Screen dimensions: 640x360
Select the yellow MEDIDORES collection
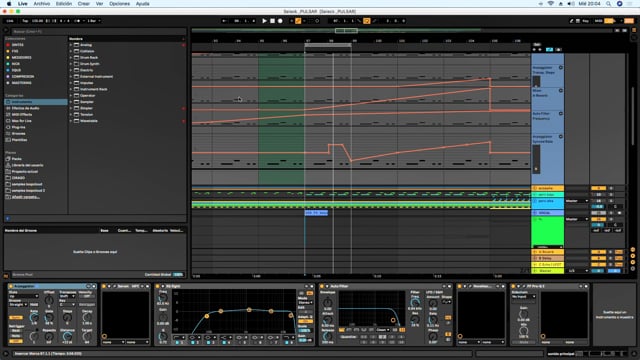[21, 58]
